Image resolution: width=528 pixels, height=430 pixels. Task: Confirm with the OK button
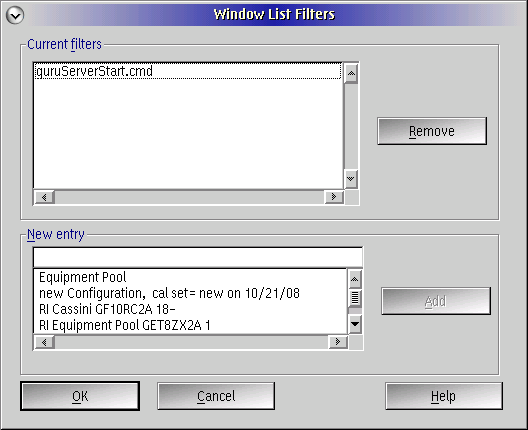80,396
